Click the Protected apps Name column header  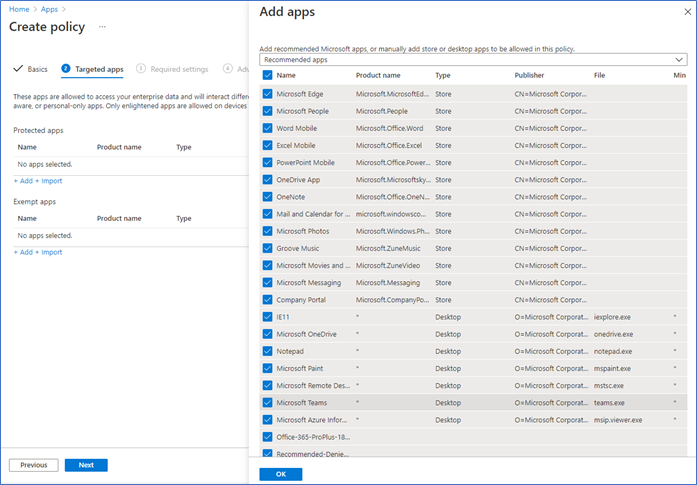tap(27, 147)
